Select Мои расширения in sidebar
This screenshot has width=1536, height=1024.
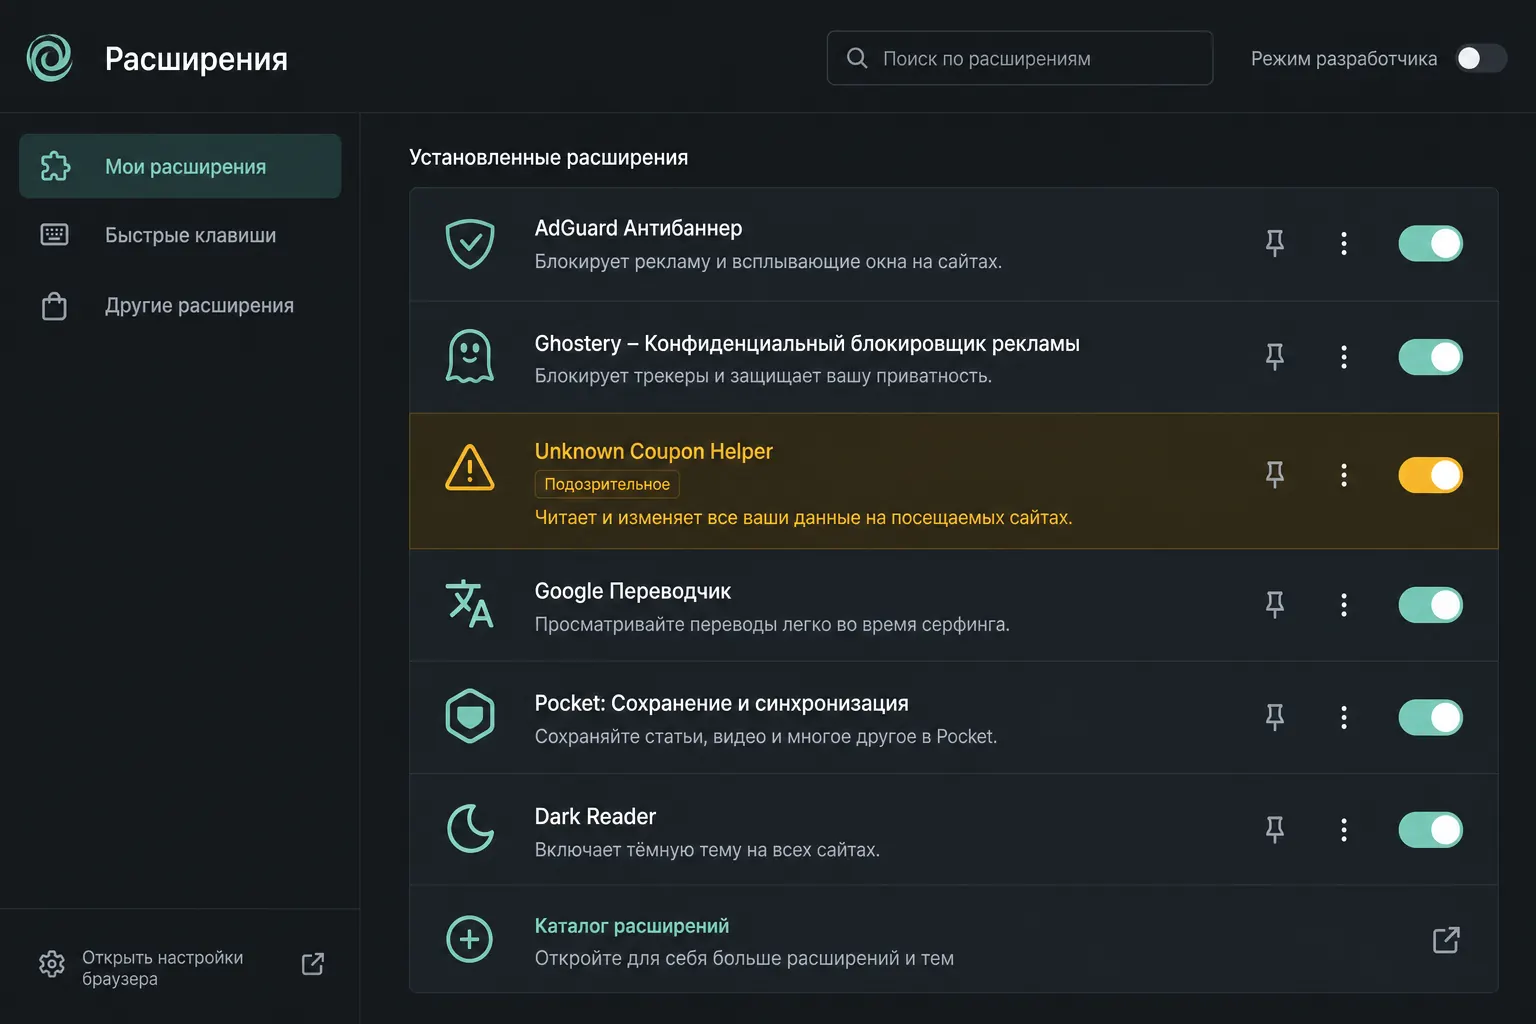tap(180, 166)
